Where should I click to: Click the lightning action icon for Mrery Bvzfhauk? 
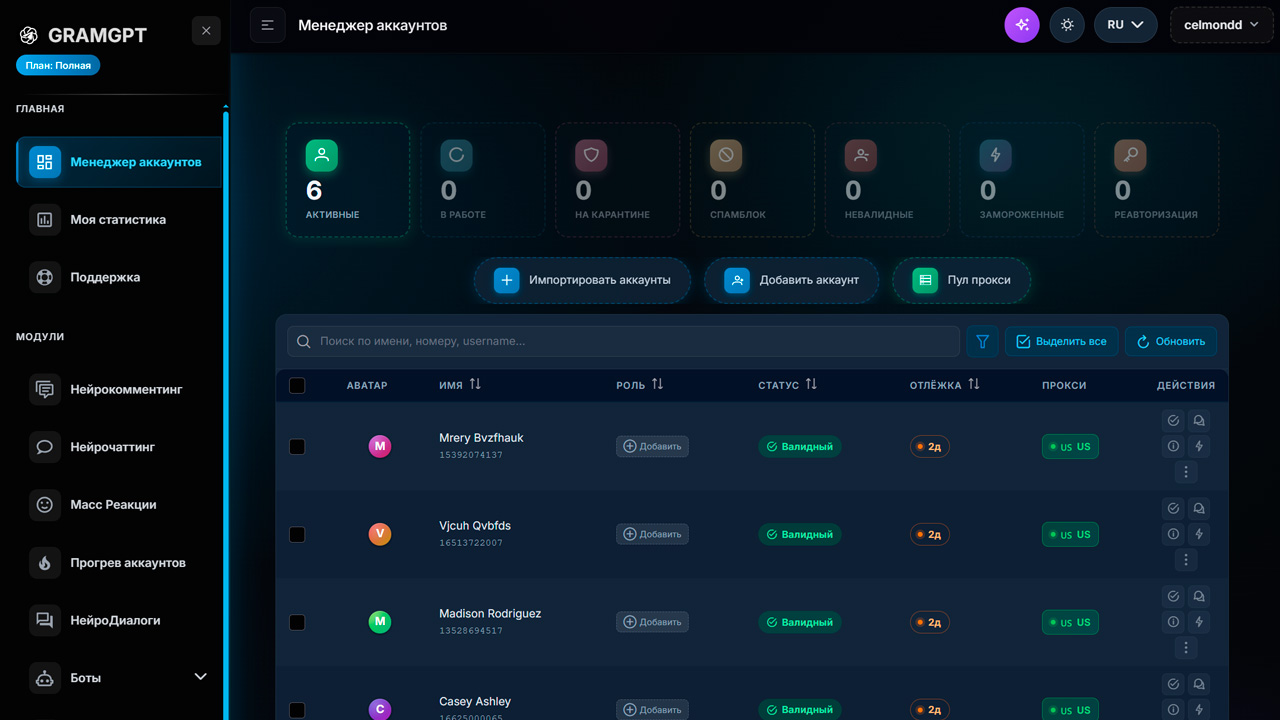[1198, 446]
